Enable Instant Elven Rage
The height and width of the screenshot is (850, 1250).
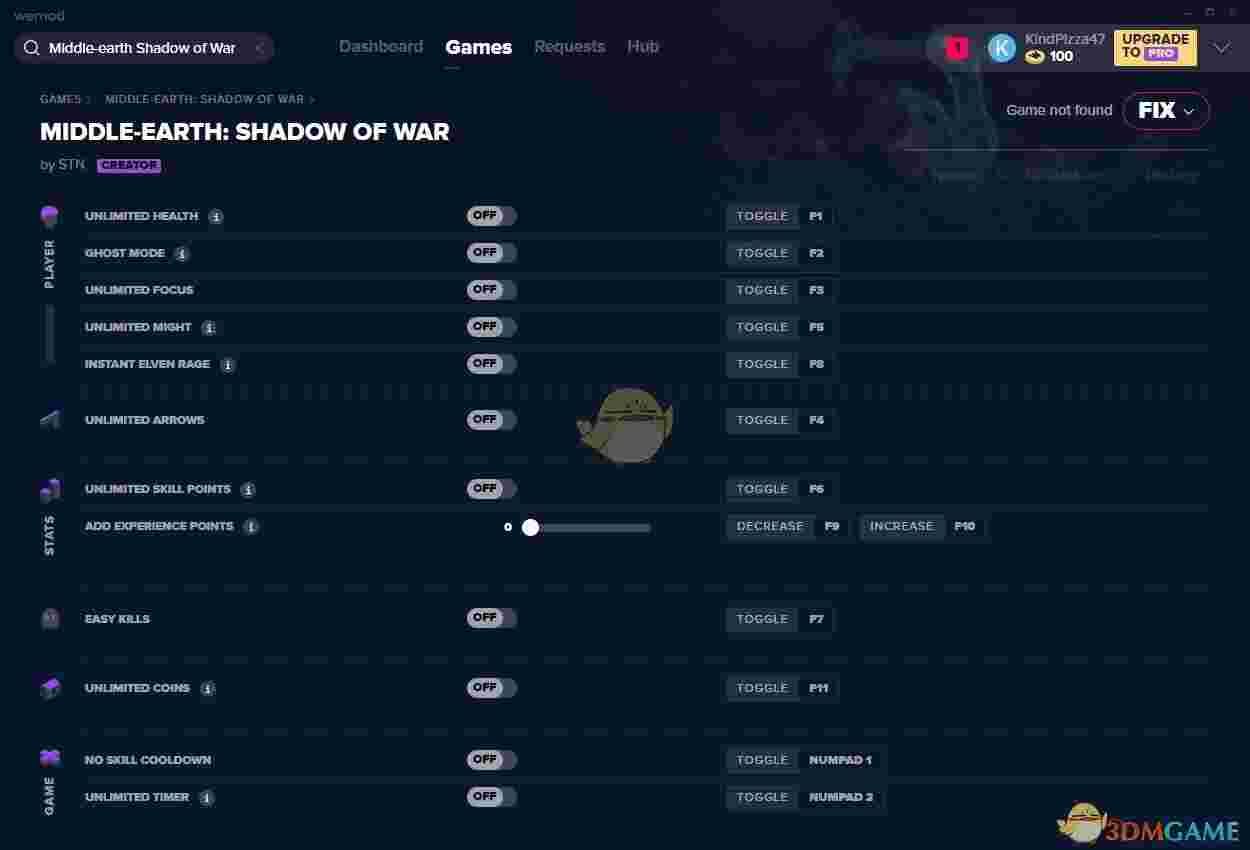coord(491,364)
